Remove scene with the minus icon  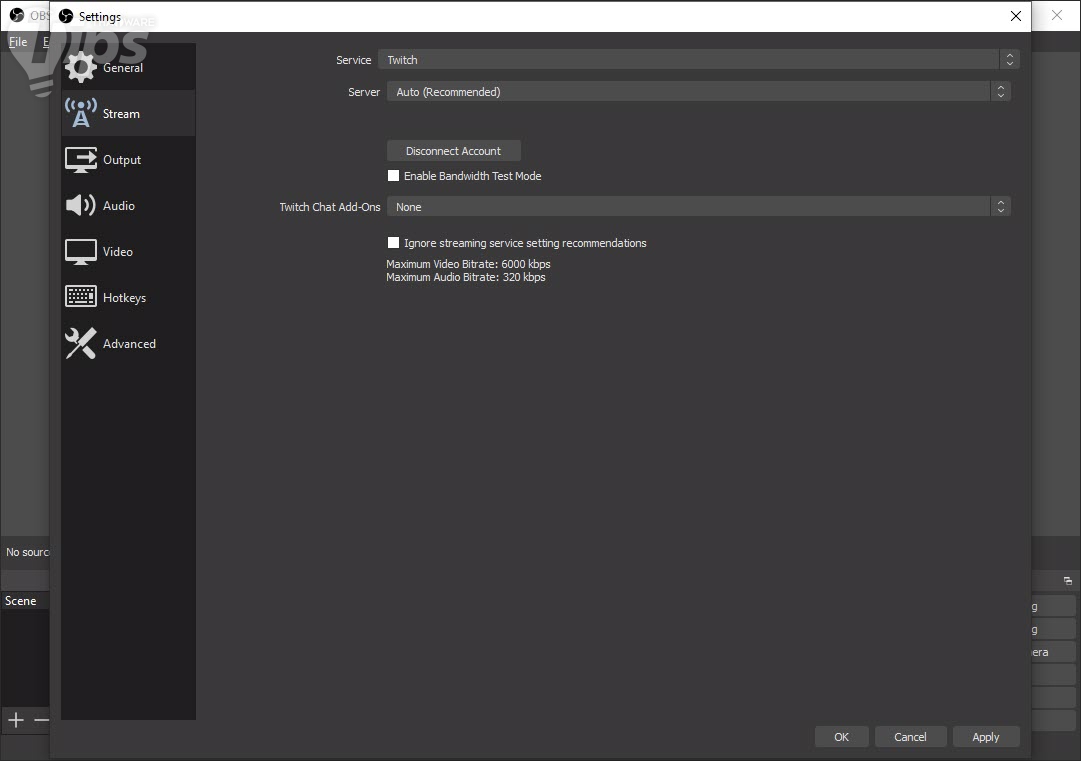click(41, 720)
